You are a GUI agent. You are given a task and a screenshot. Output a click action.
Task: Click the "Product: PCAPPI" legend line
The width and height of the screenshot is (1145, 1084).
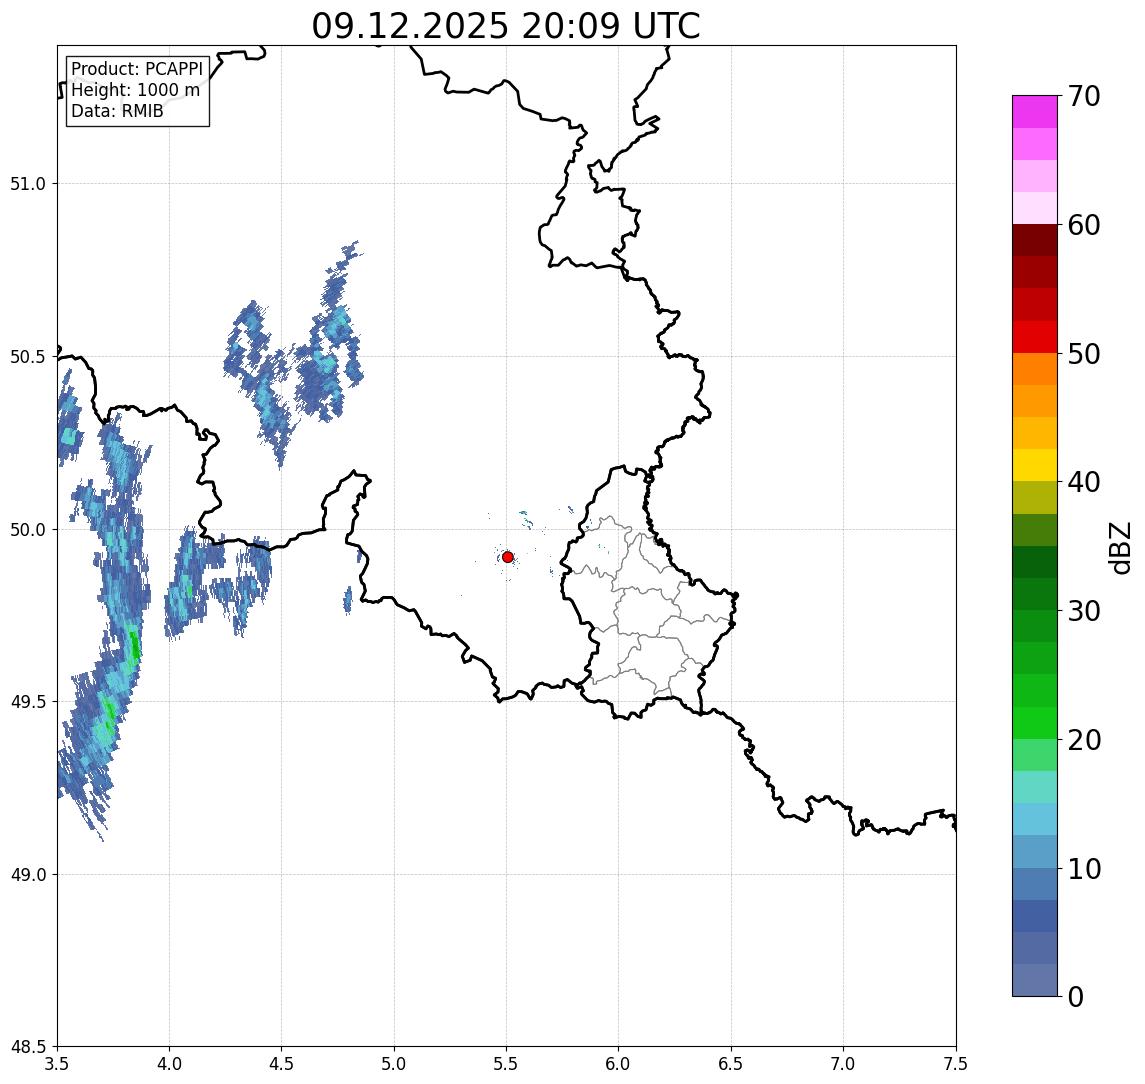[x=137, y=69]
